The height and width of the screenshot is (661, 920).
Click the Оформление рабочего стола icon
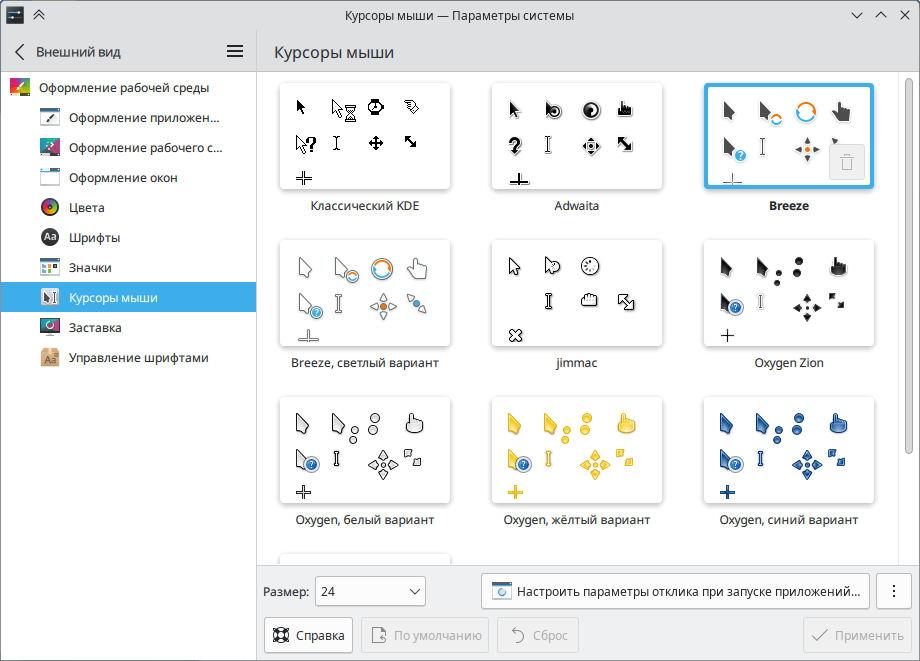(50, 147)
